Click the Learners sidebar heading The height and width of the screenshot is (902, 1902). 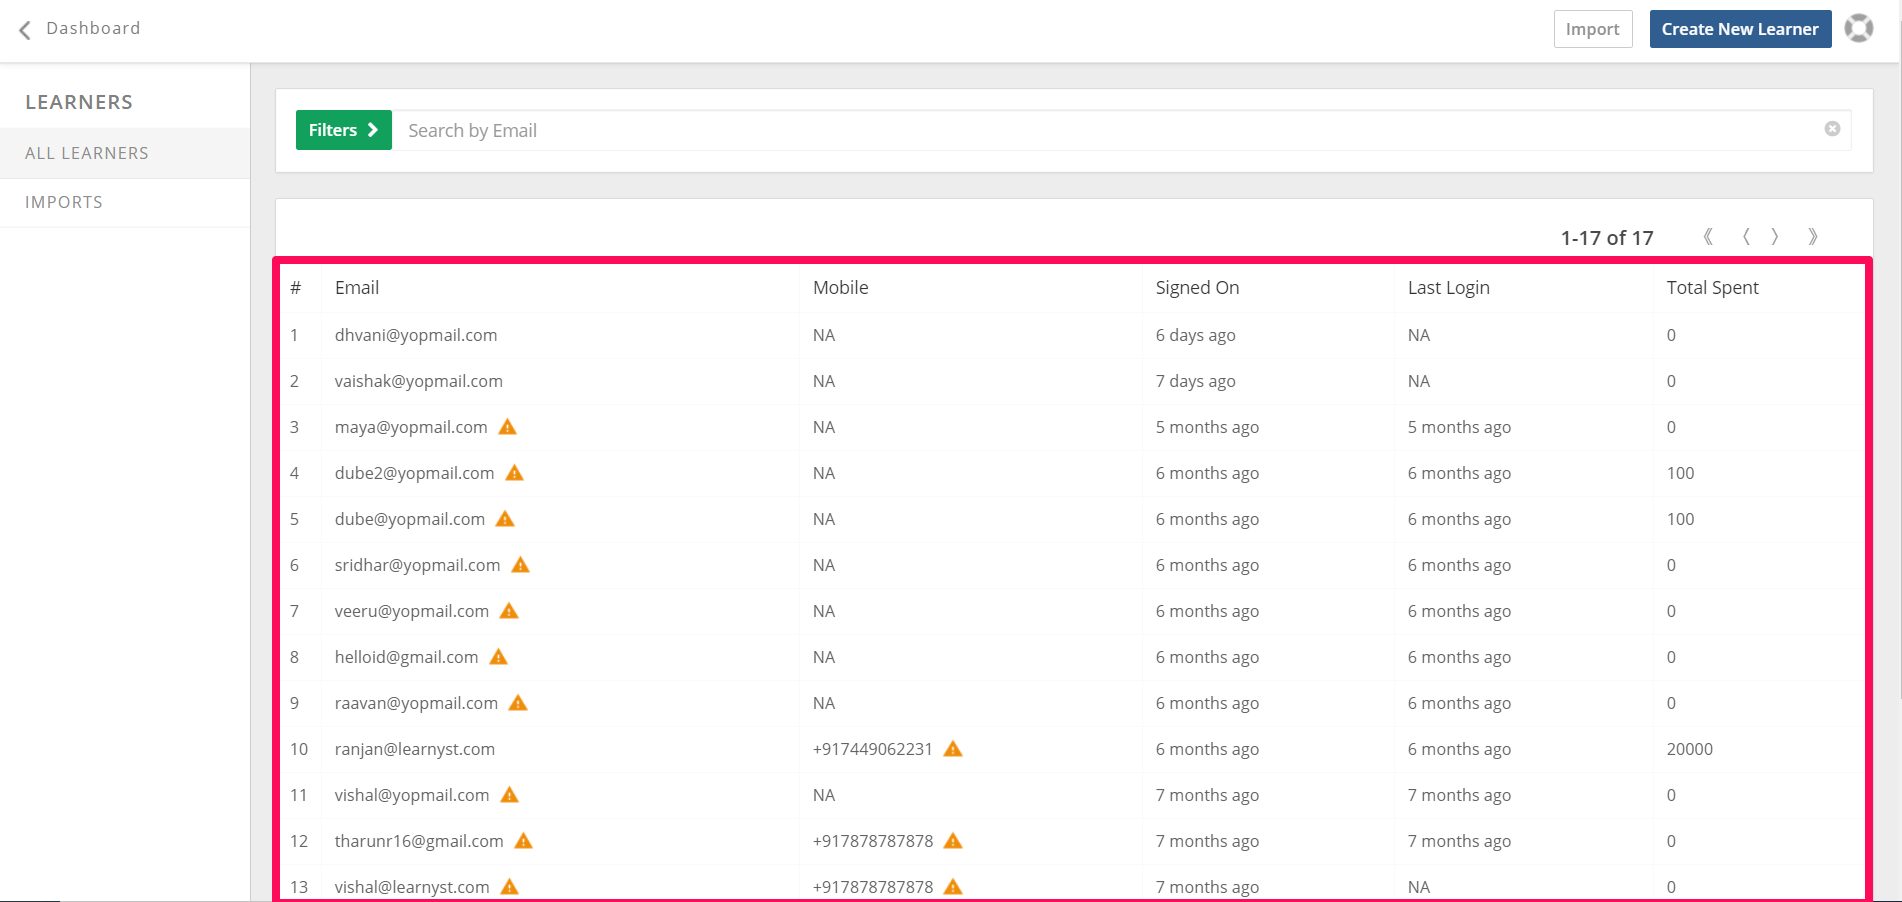79,102
